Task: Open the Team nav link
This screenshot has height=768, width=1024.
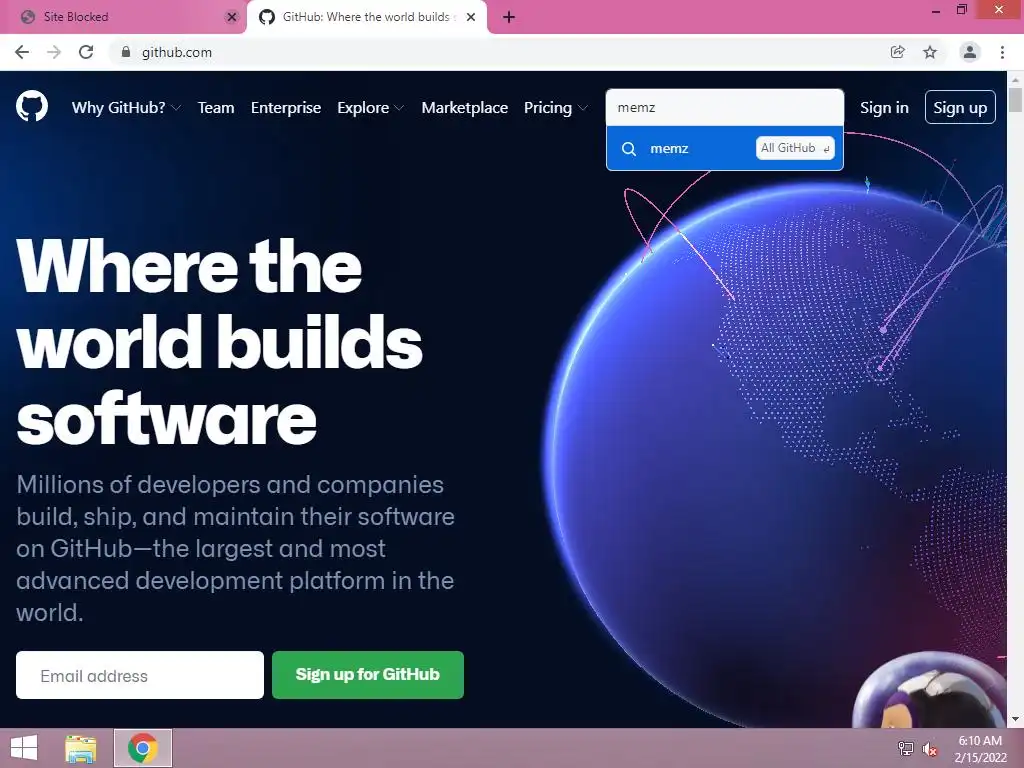Action: (216, 108)
